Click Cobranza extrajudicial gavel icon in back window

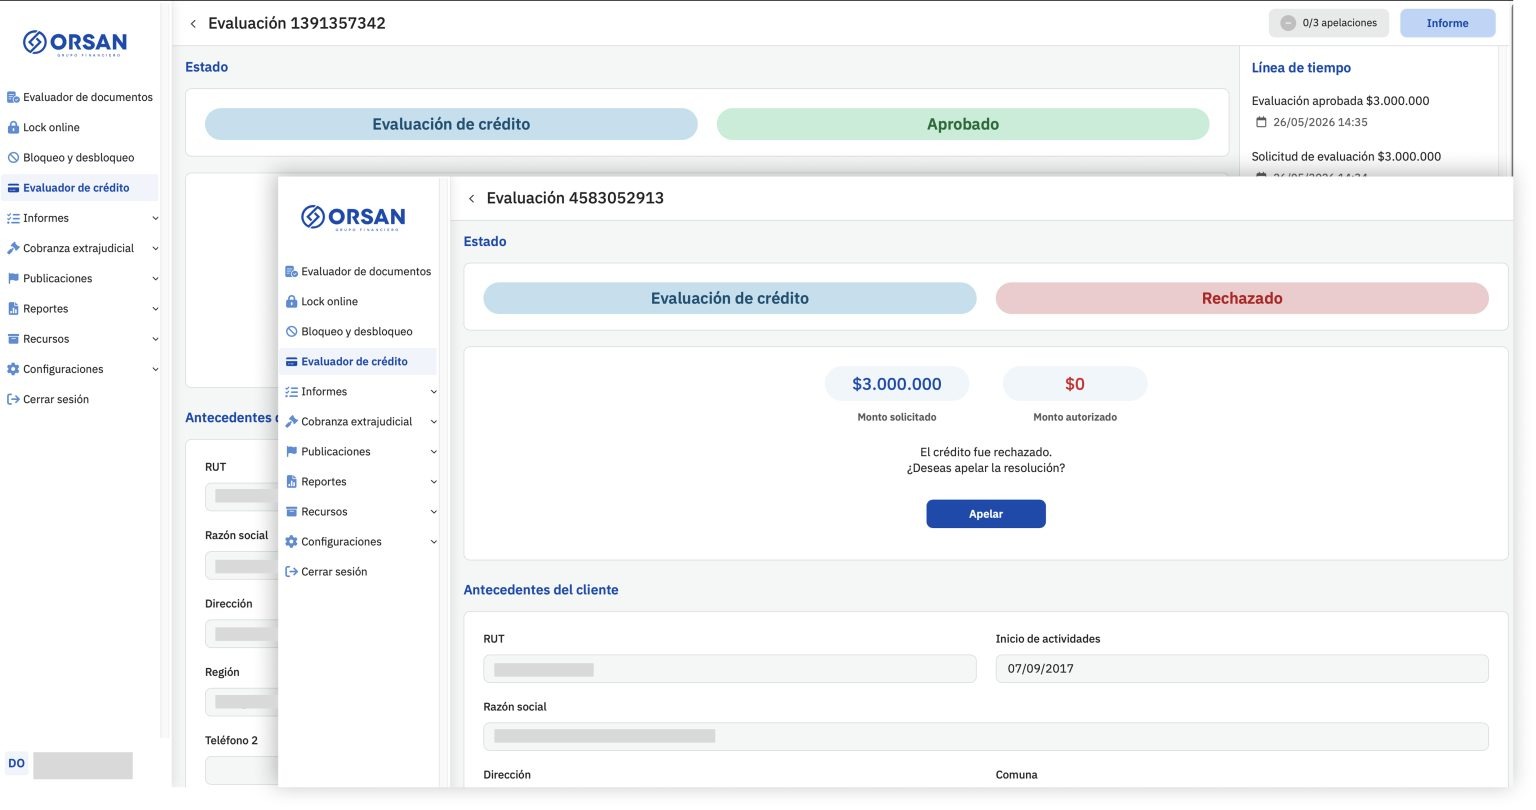tap(13, 248)
